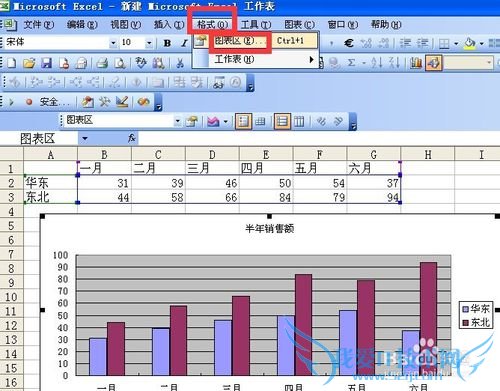
Task: Select column header D
Action: (x=212, y=155)
